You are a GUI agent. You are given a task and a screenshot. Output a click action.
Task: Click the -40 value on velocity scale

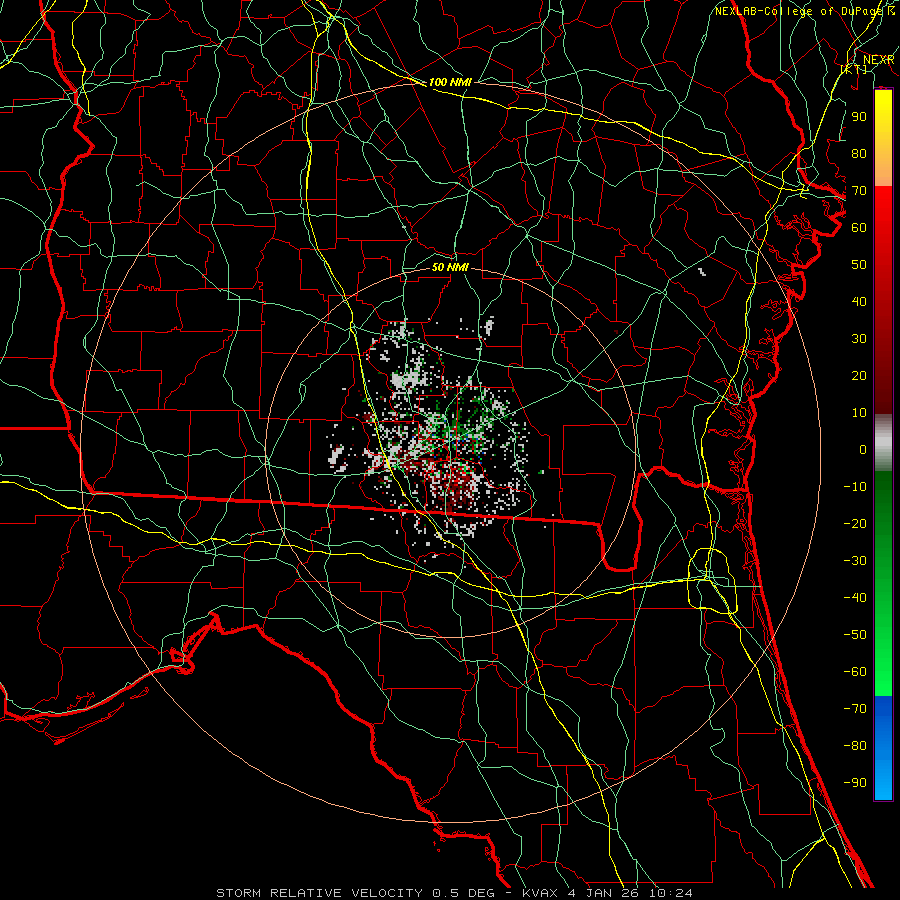(x=855, y=598)
